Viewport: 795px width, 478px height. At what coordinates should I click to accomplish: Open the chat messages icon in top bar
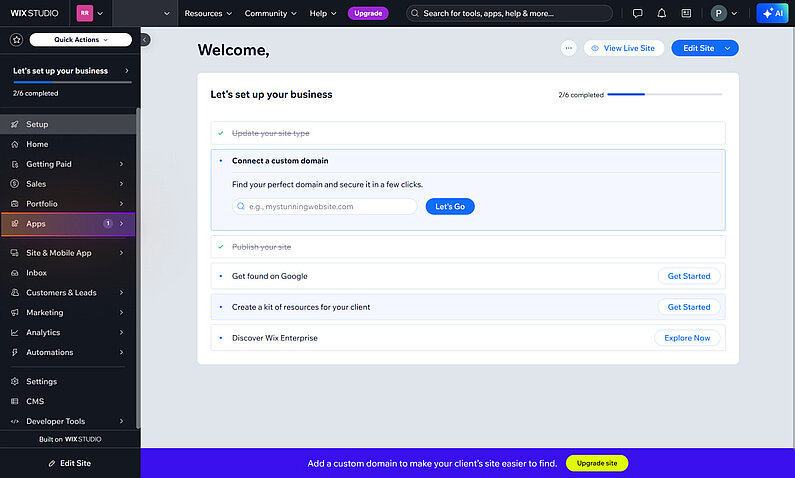pyautogui.click(x=638, y=14)
